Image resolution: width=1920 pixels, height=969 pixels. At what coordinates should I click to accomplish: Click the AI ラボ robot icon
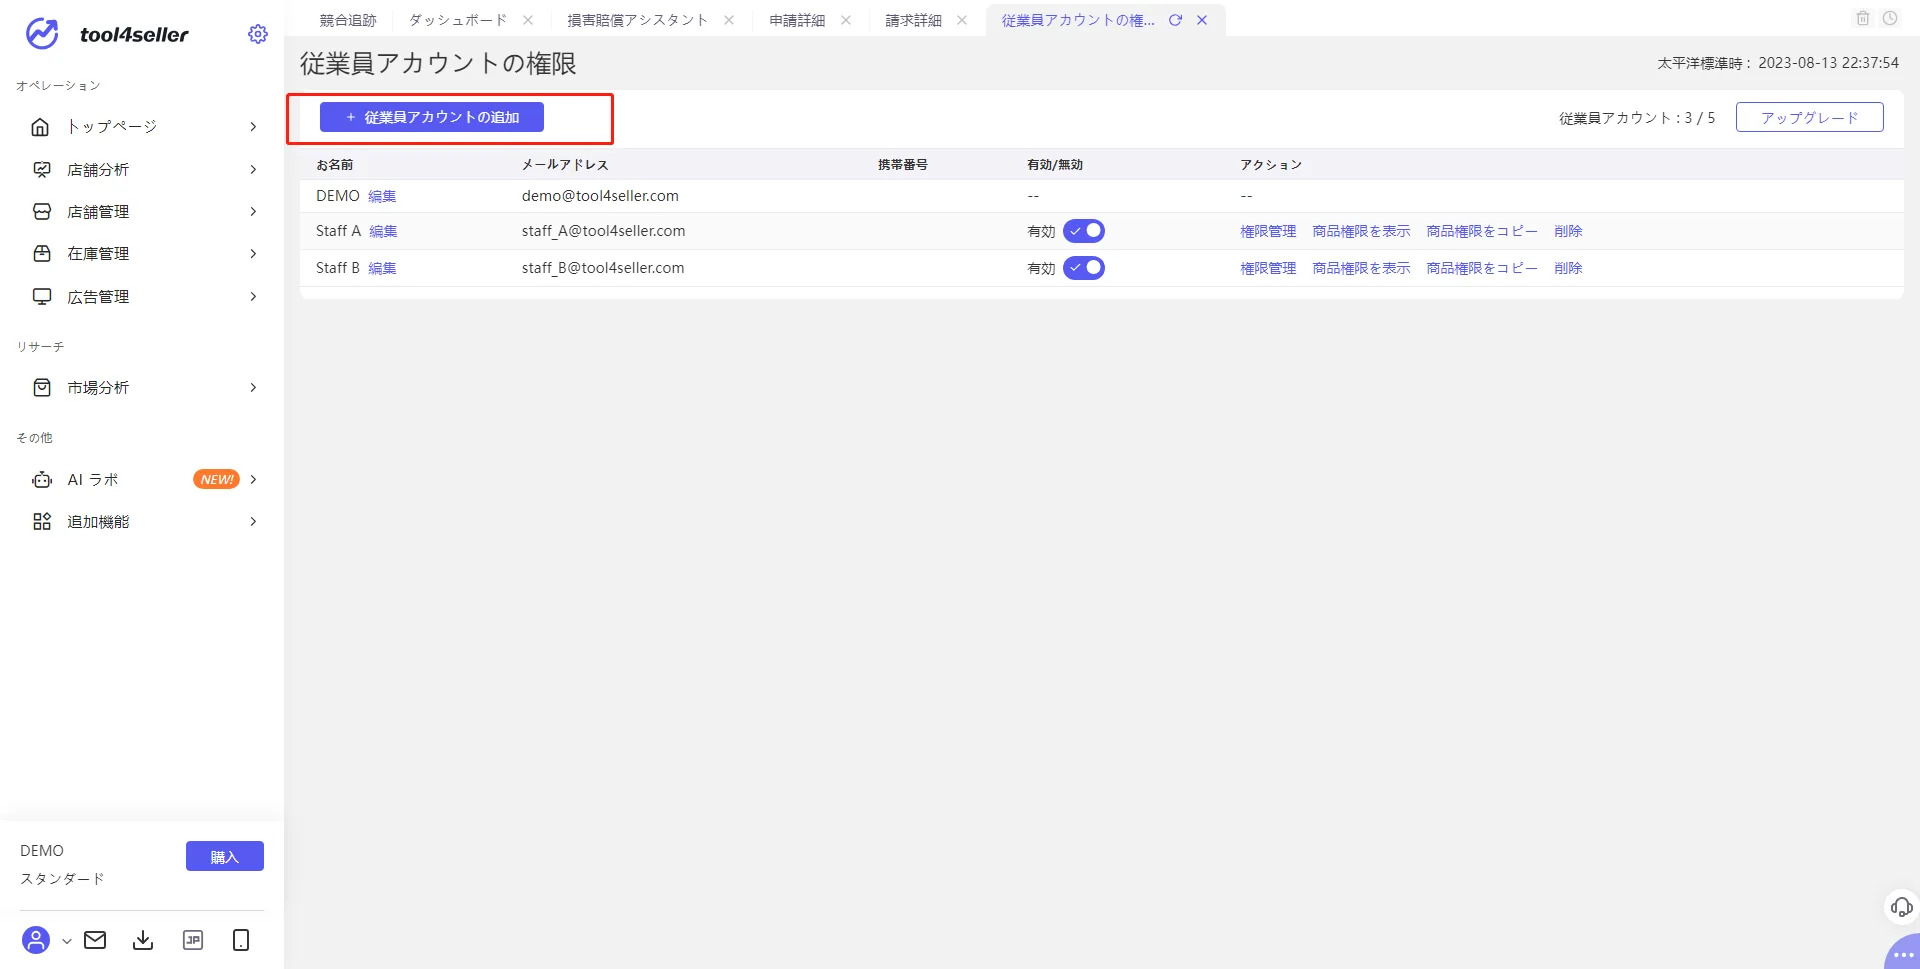[42, 480]
